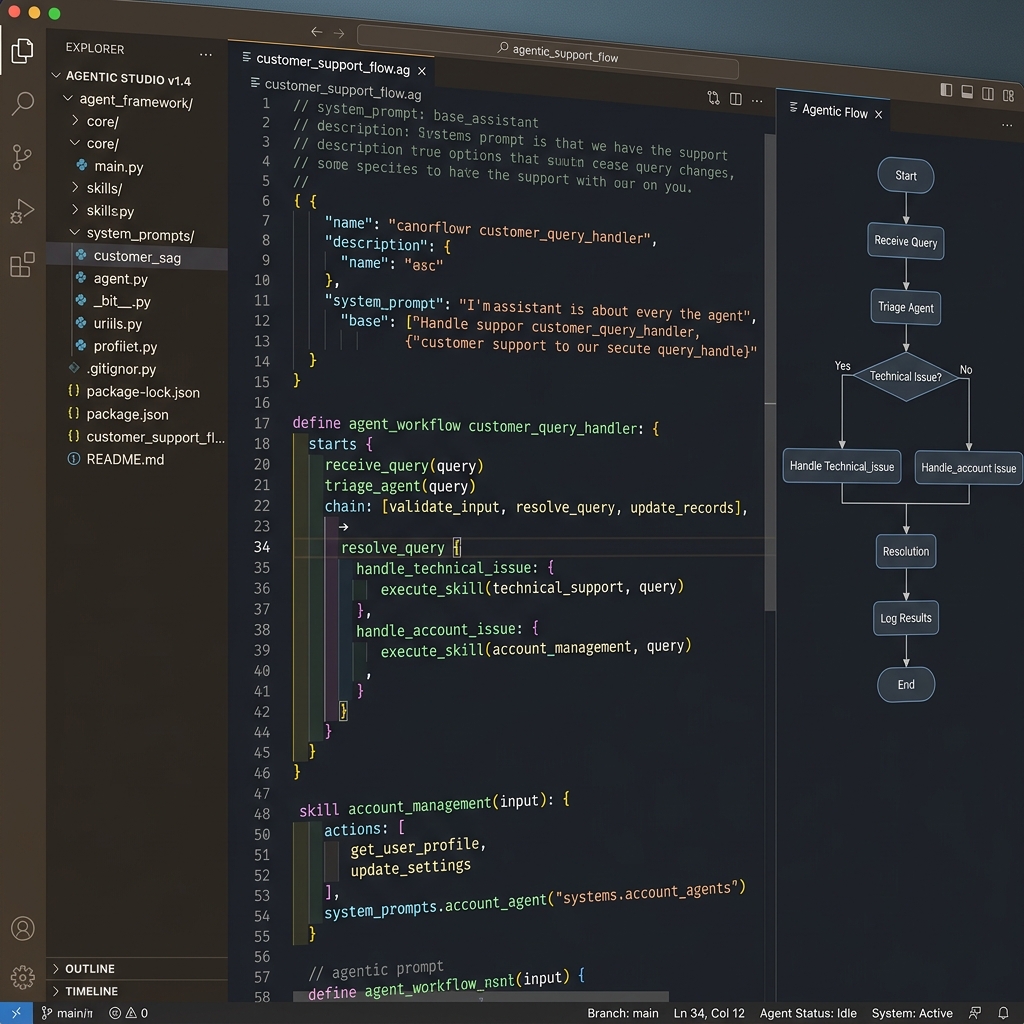Open the Explorer view in activity bar
Viewport: 1024px width, 1024px height.
pos(22,51)
